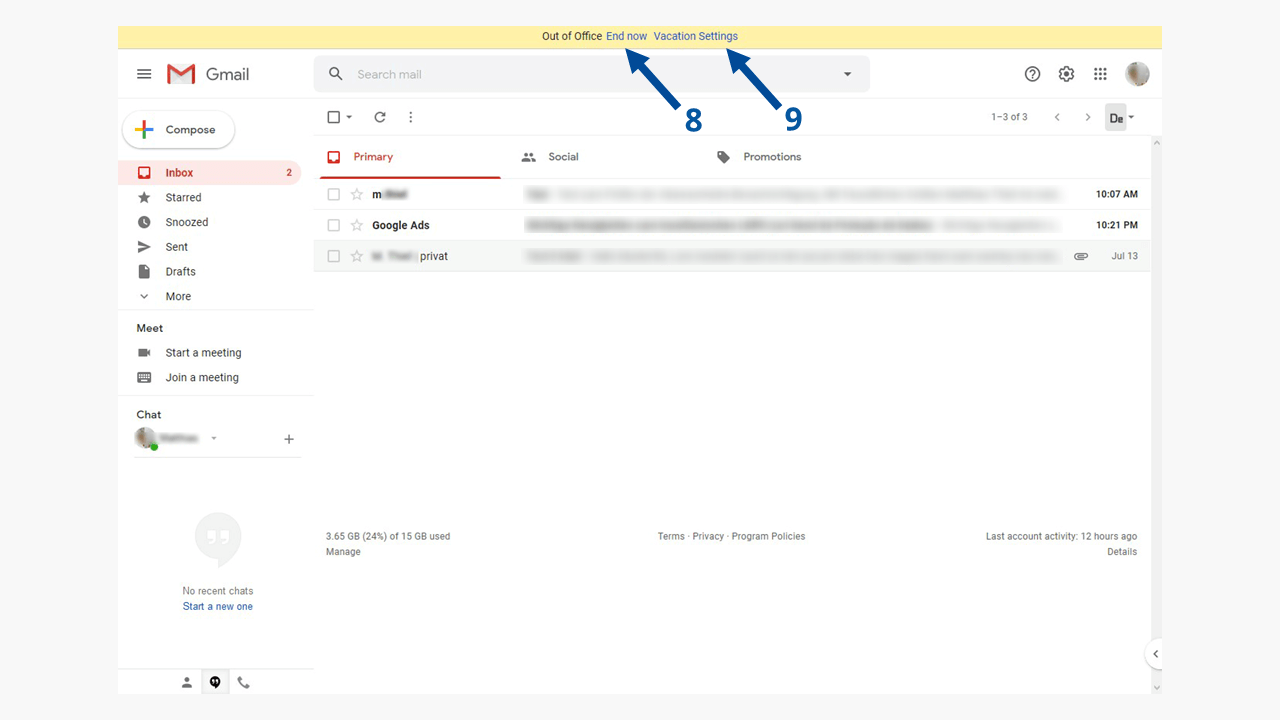Star the Jul 13 email

(x=356, y=256)
